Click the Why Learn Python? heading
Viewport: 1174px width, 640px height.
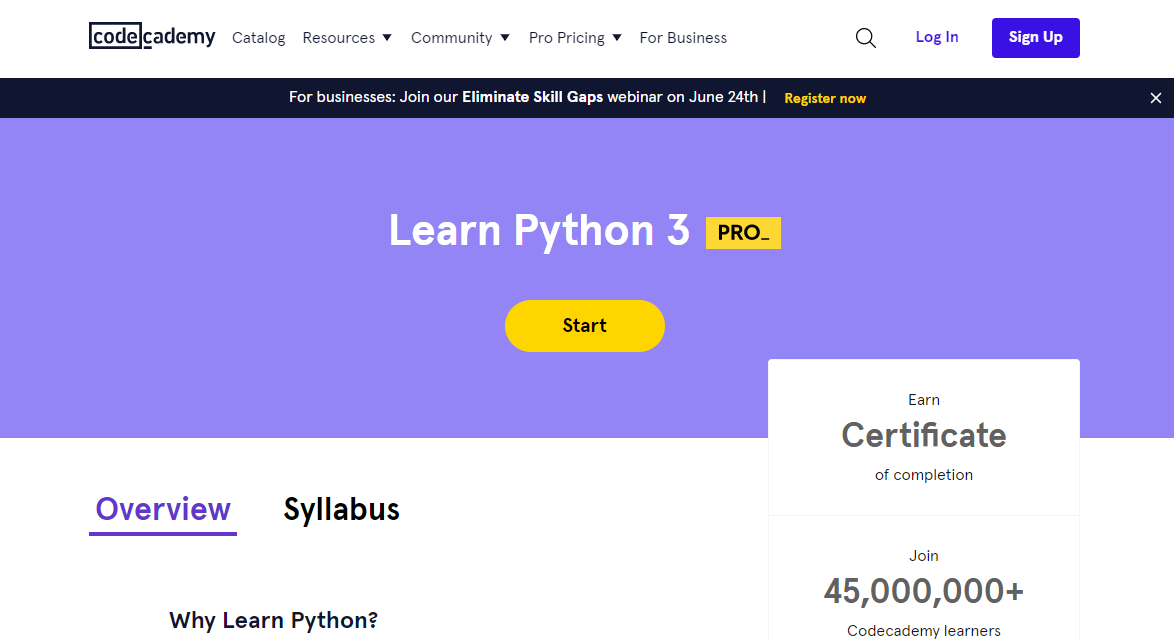pyautogui.click(x=273, y=620)
